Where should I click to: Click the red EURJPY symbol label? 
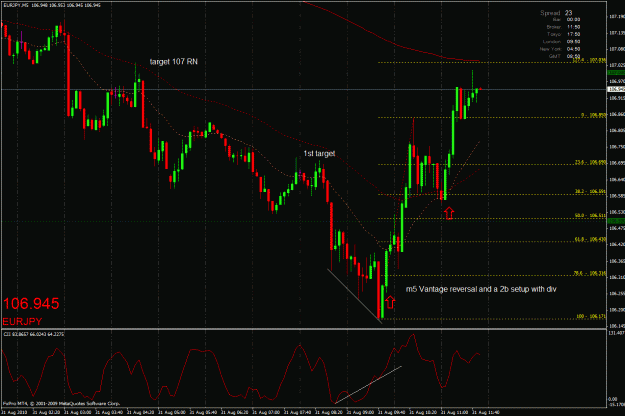(22, 321)
